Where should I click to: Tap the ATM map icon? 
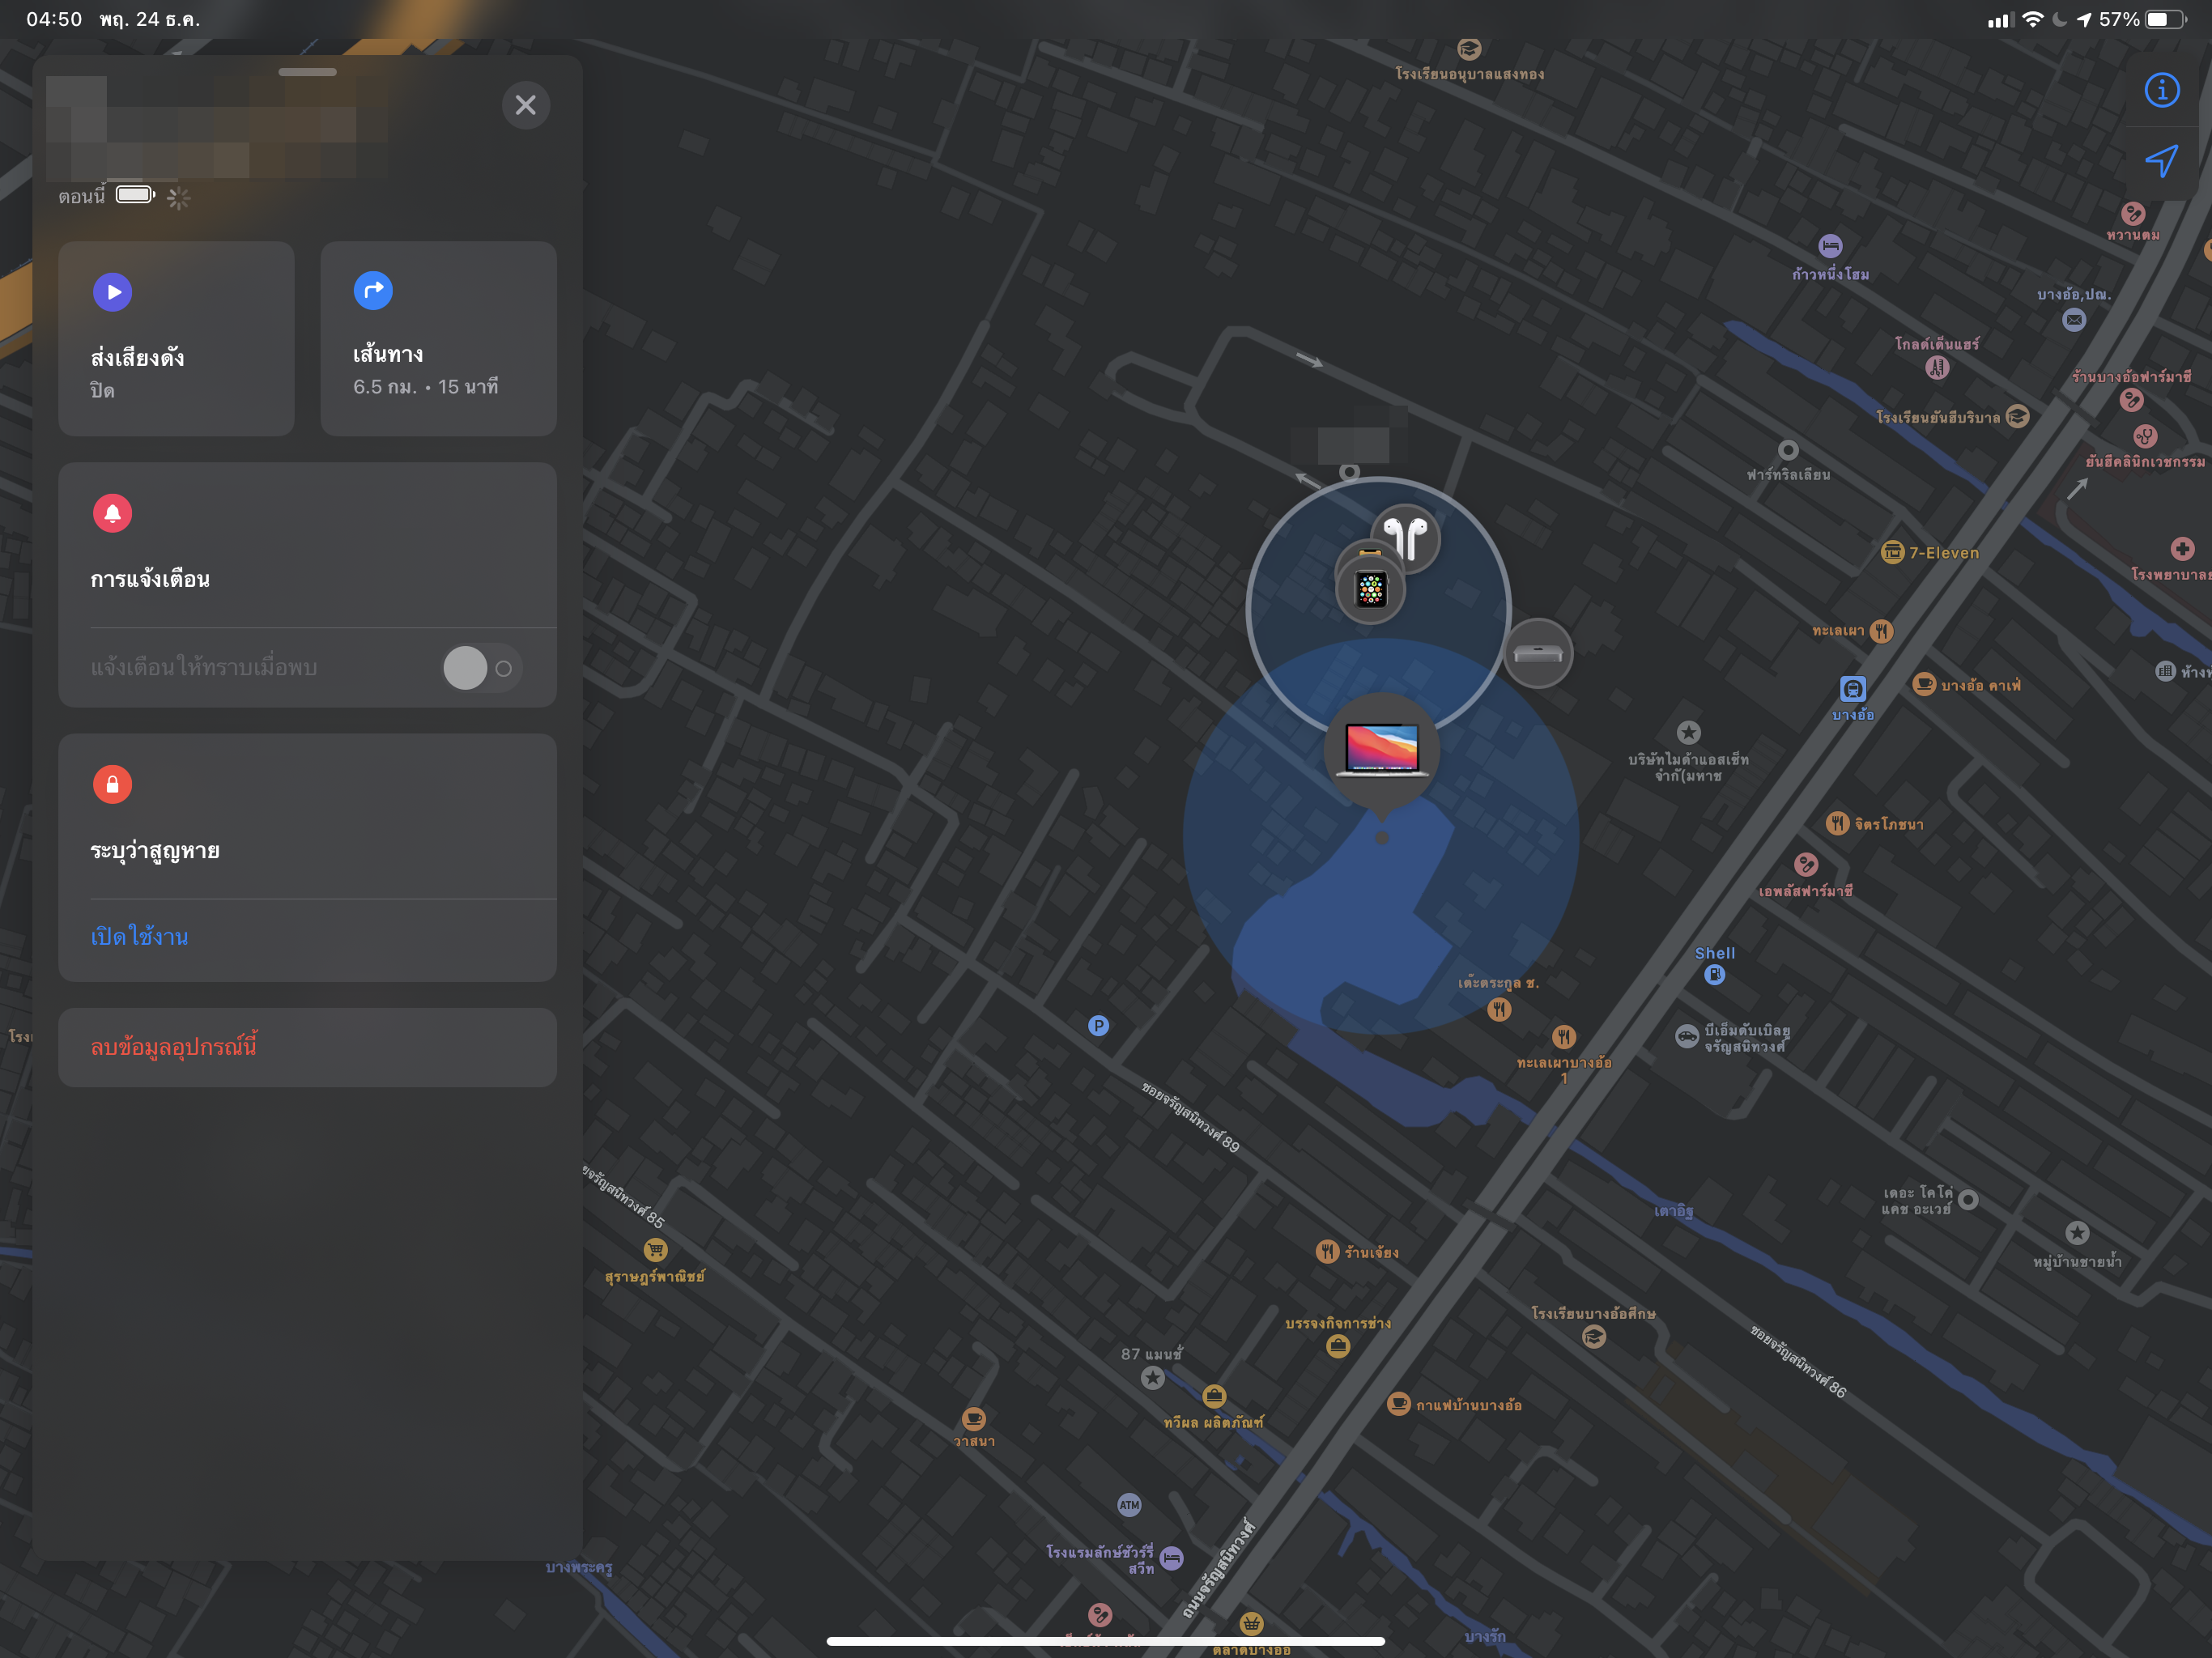1129,1504
